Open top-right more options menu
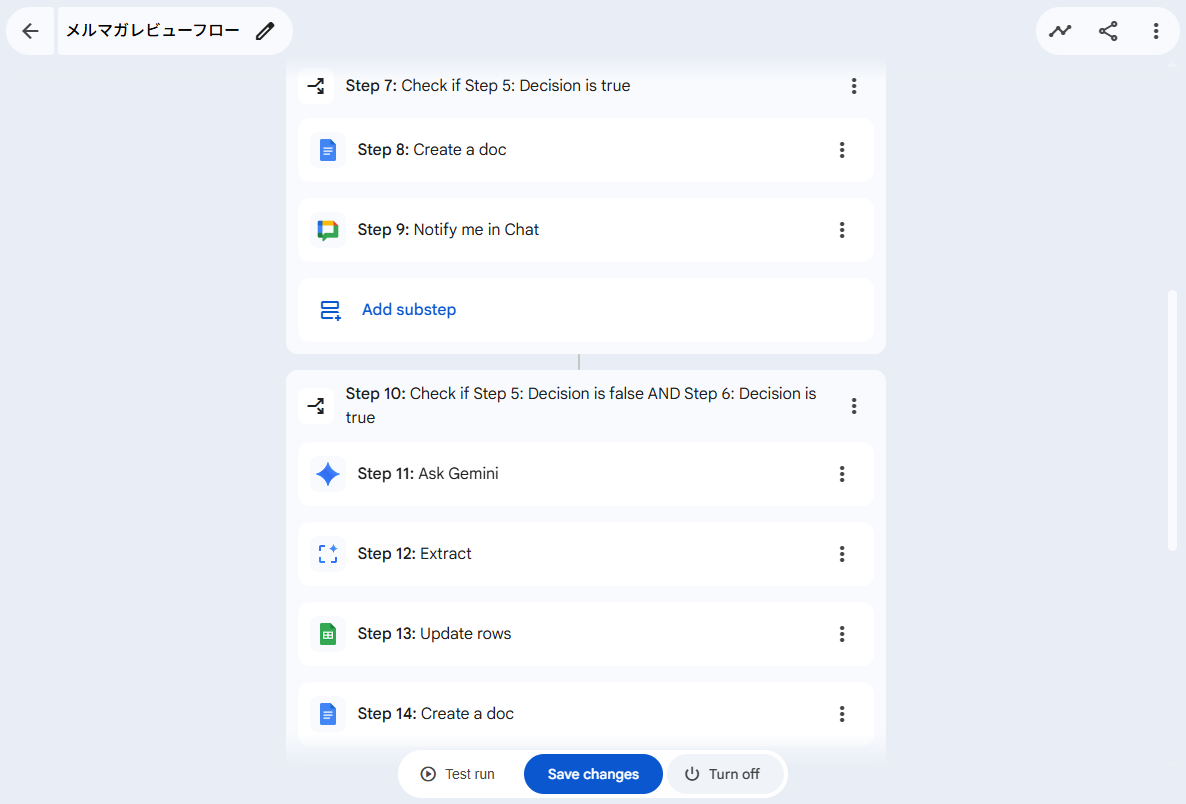Viewport: 1186px width, 804px height. [1156, 31]
